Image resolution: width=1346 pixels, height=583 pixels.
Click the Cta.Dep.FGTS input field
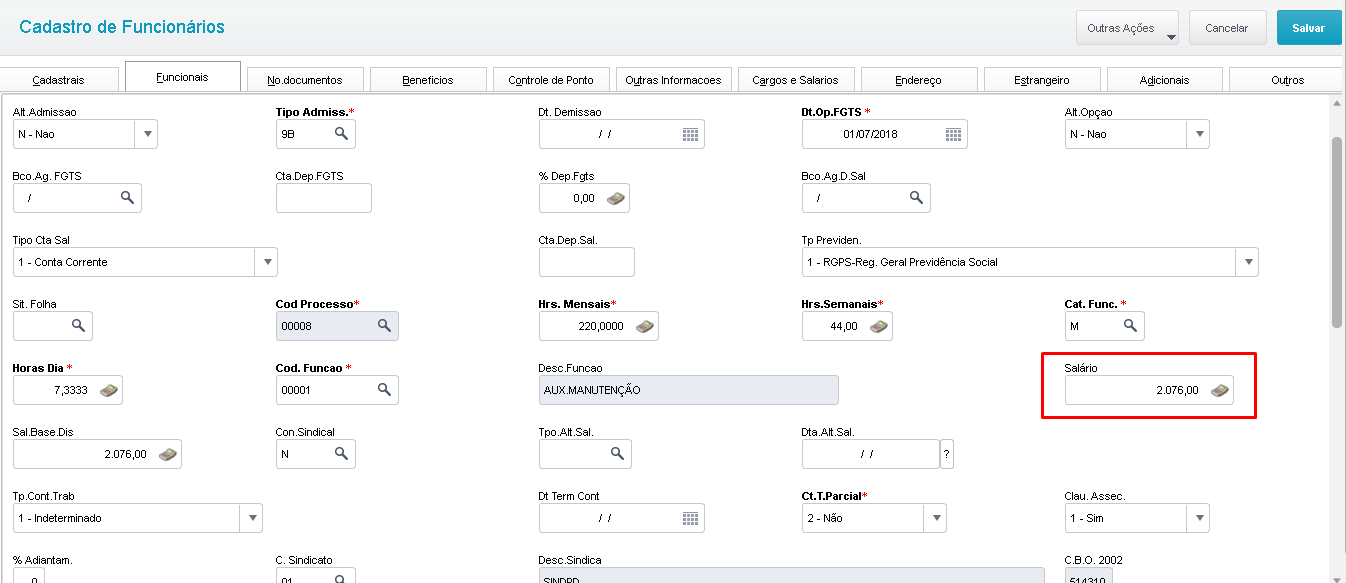[323, 198]
